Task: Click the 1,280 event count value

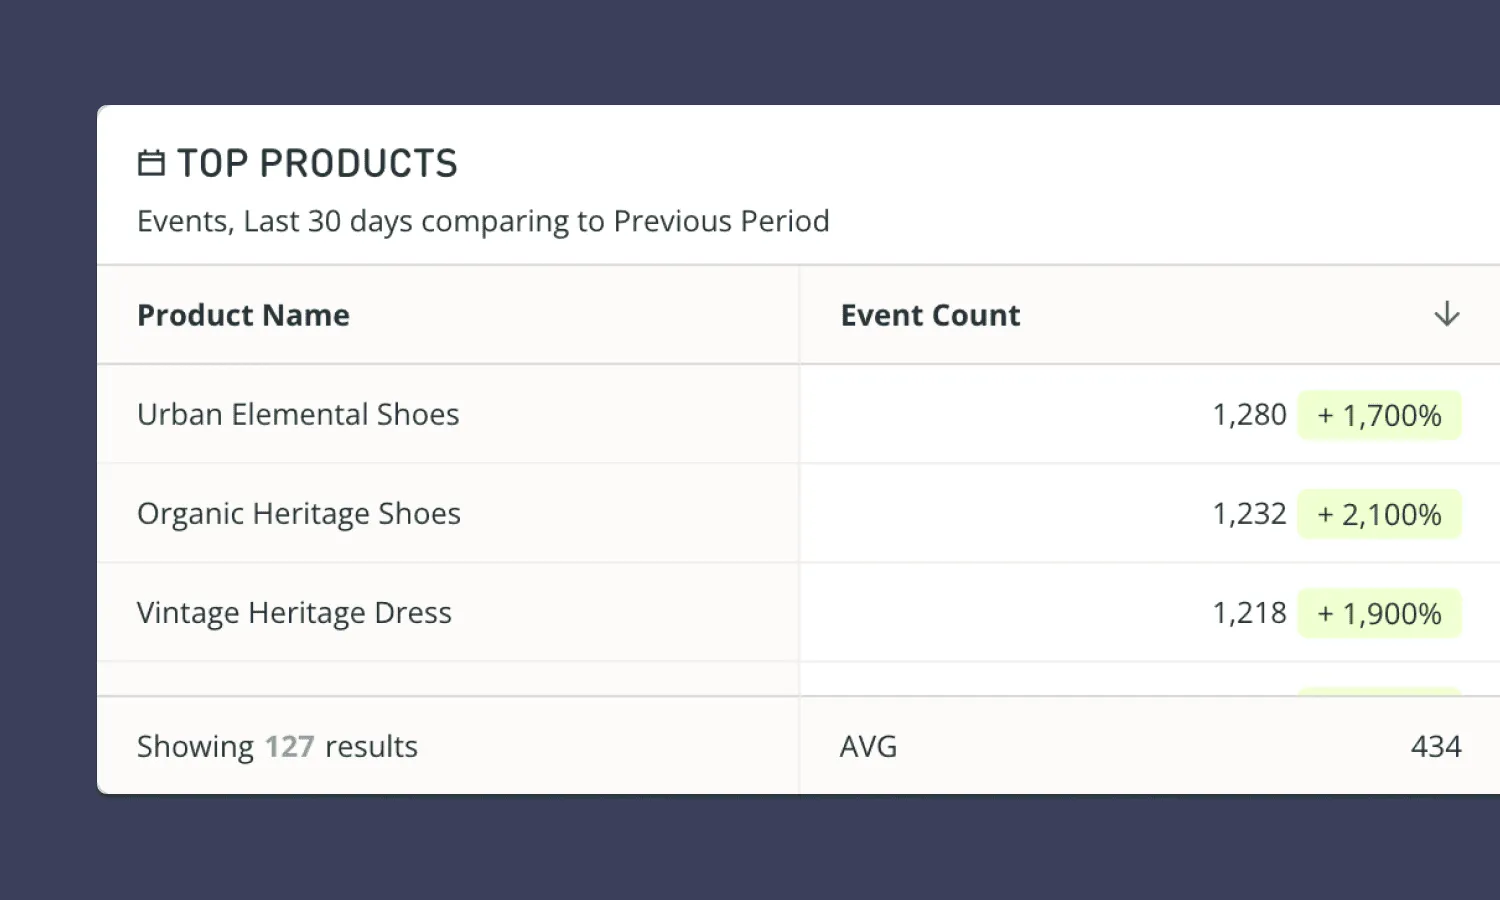Action: point(1249,415)
